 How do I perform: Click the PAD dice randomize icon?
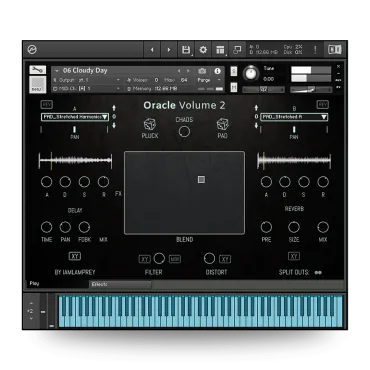222,124
